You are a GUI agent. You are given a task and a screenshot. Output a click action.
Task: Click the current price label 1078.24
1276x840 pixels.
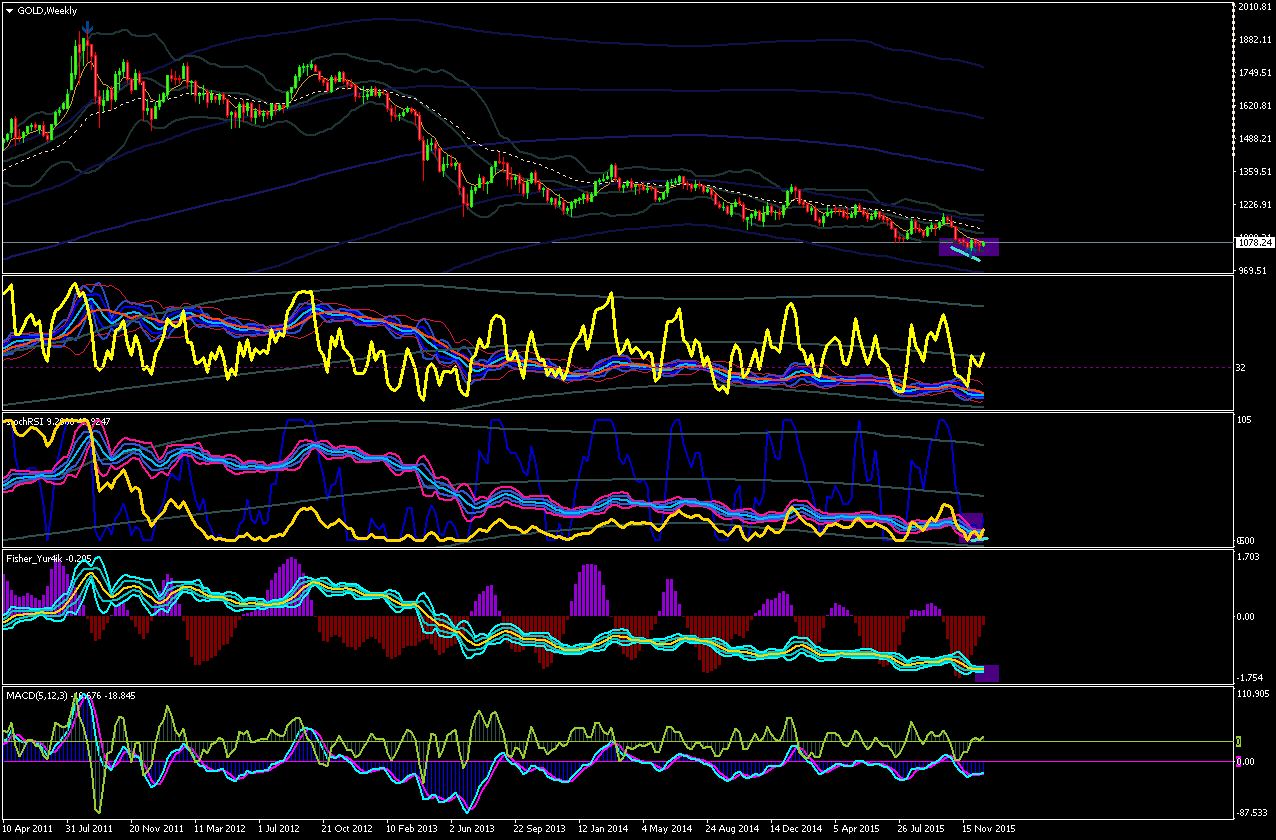[1254, 243]
